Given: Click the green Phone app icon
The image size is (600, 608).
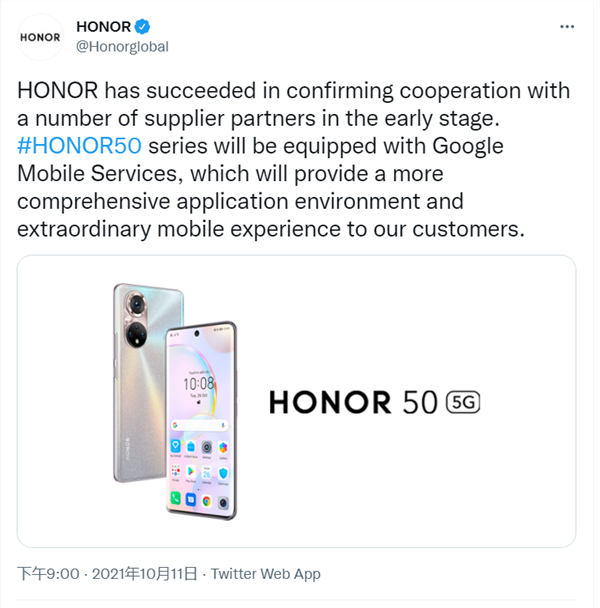Looking at the screenshot, I should 176,497.
